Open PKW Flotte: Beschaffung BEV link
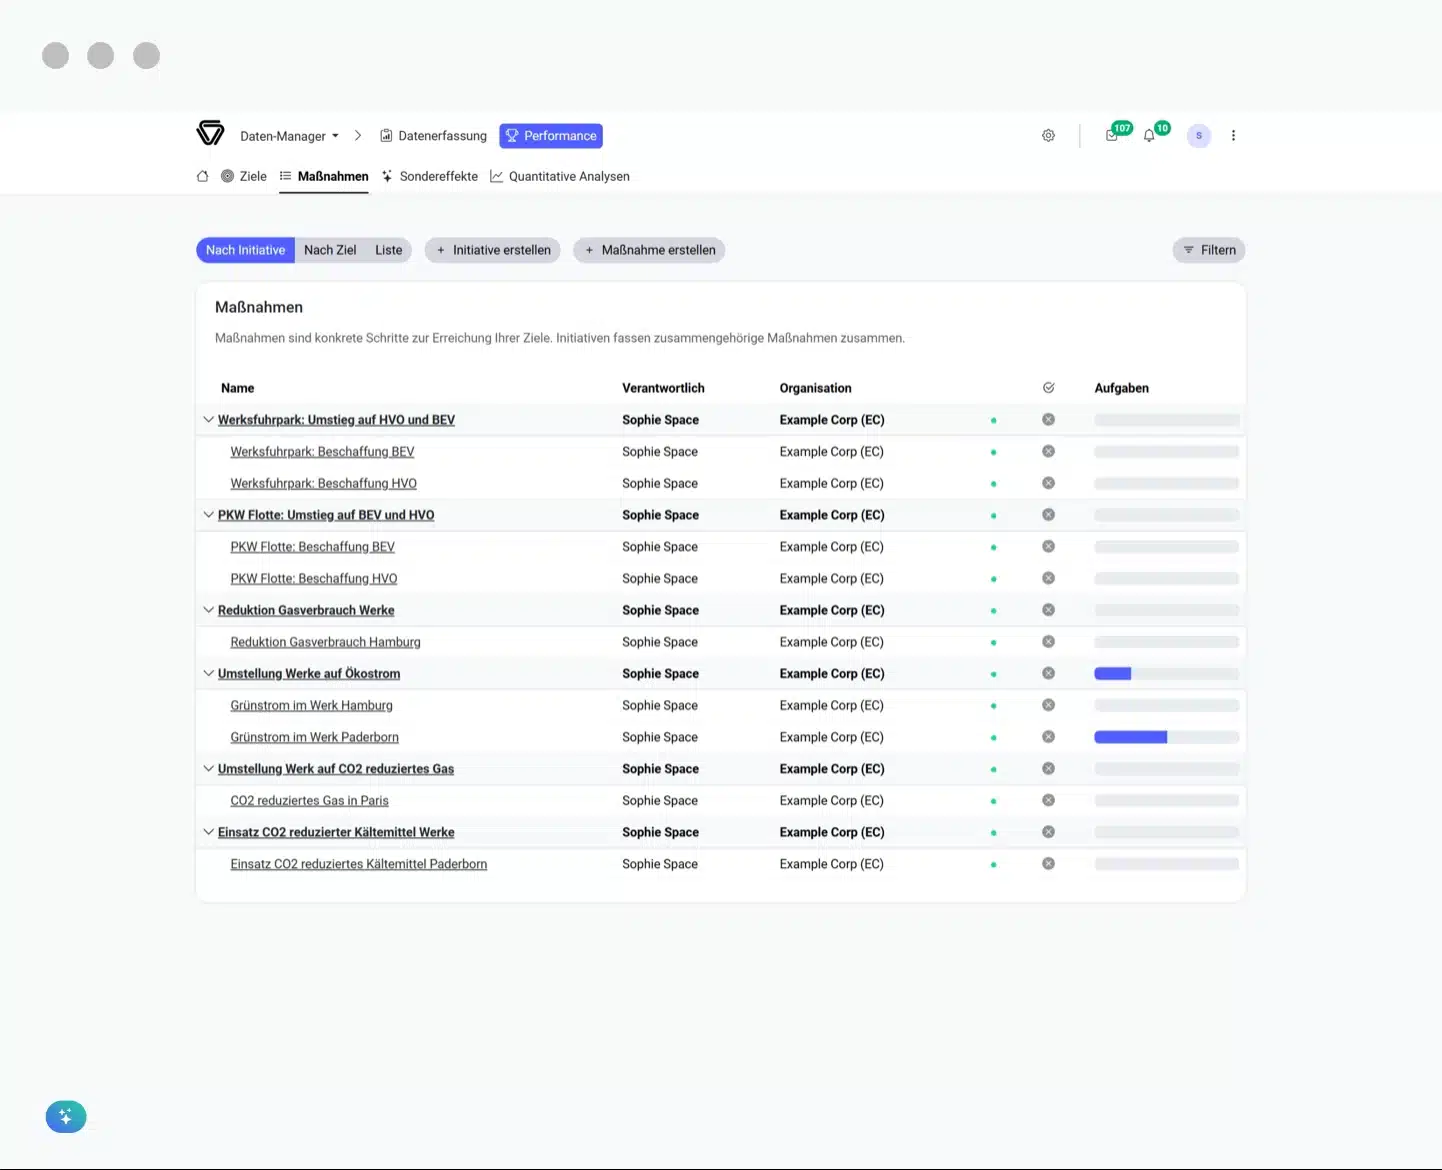Screen dimensions: 1442x1170 pos(312,547)
